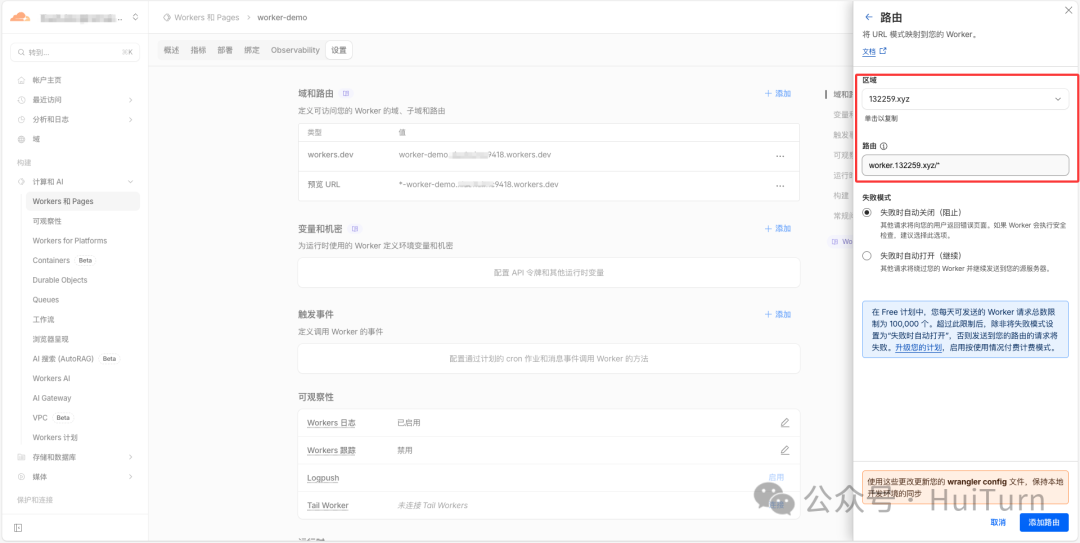Edit Workers 日志 with pencil icon
The height and width of the screenshot is (543, 1080).
click(785, 423)
